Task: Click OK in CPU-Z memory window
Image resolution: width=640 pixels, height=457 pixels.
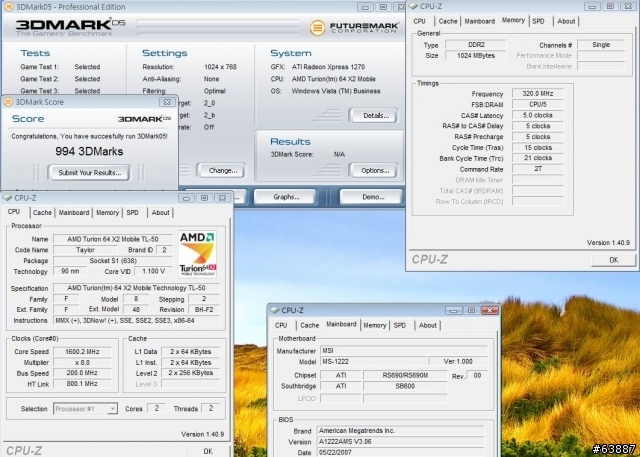Action: [613, 260]
